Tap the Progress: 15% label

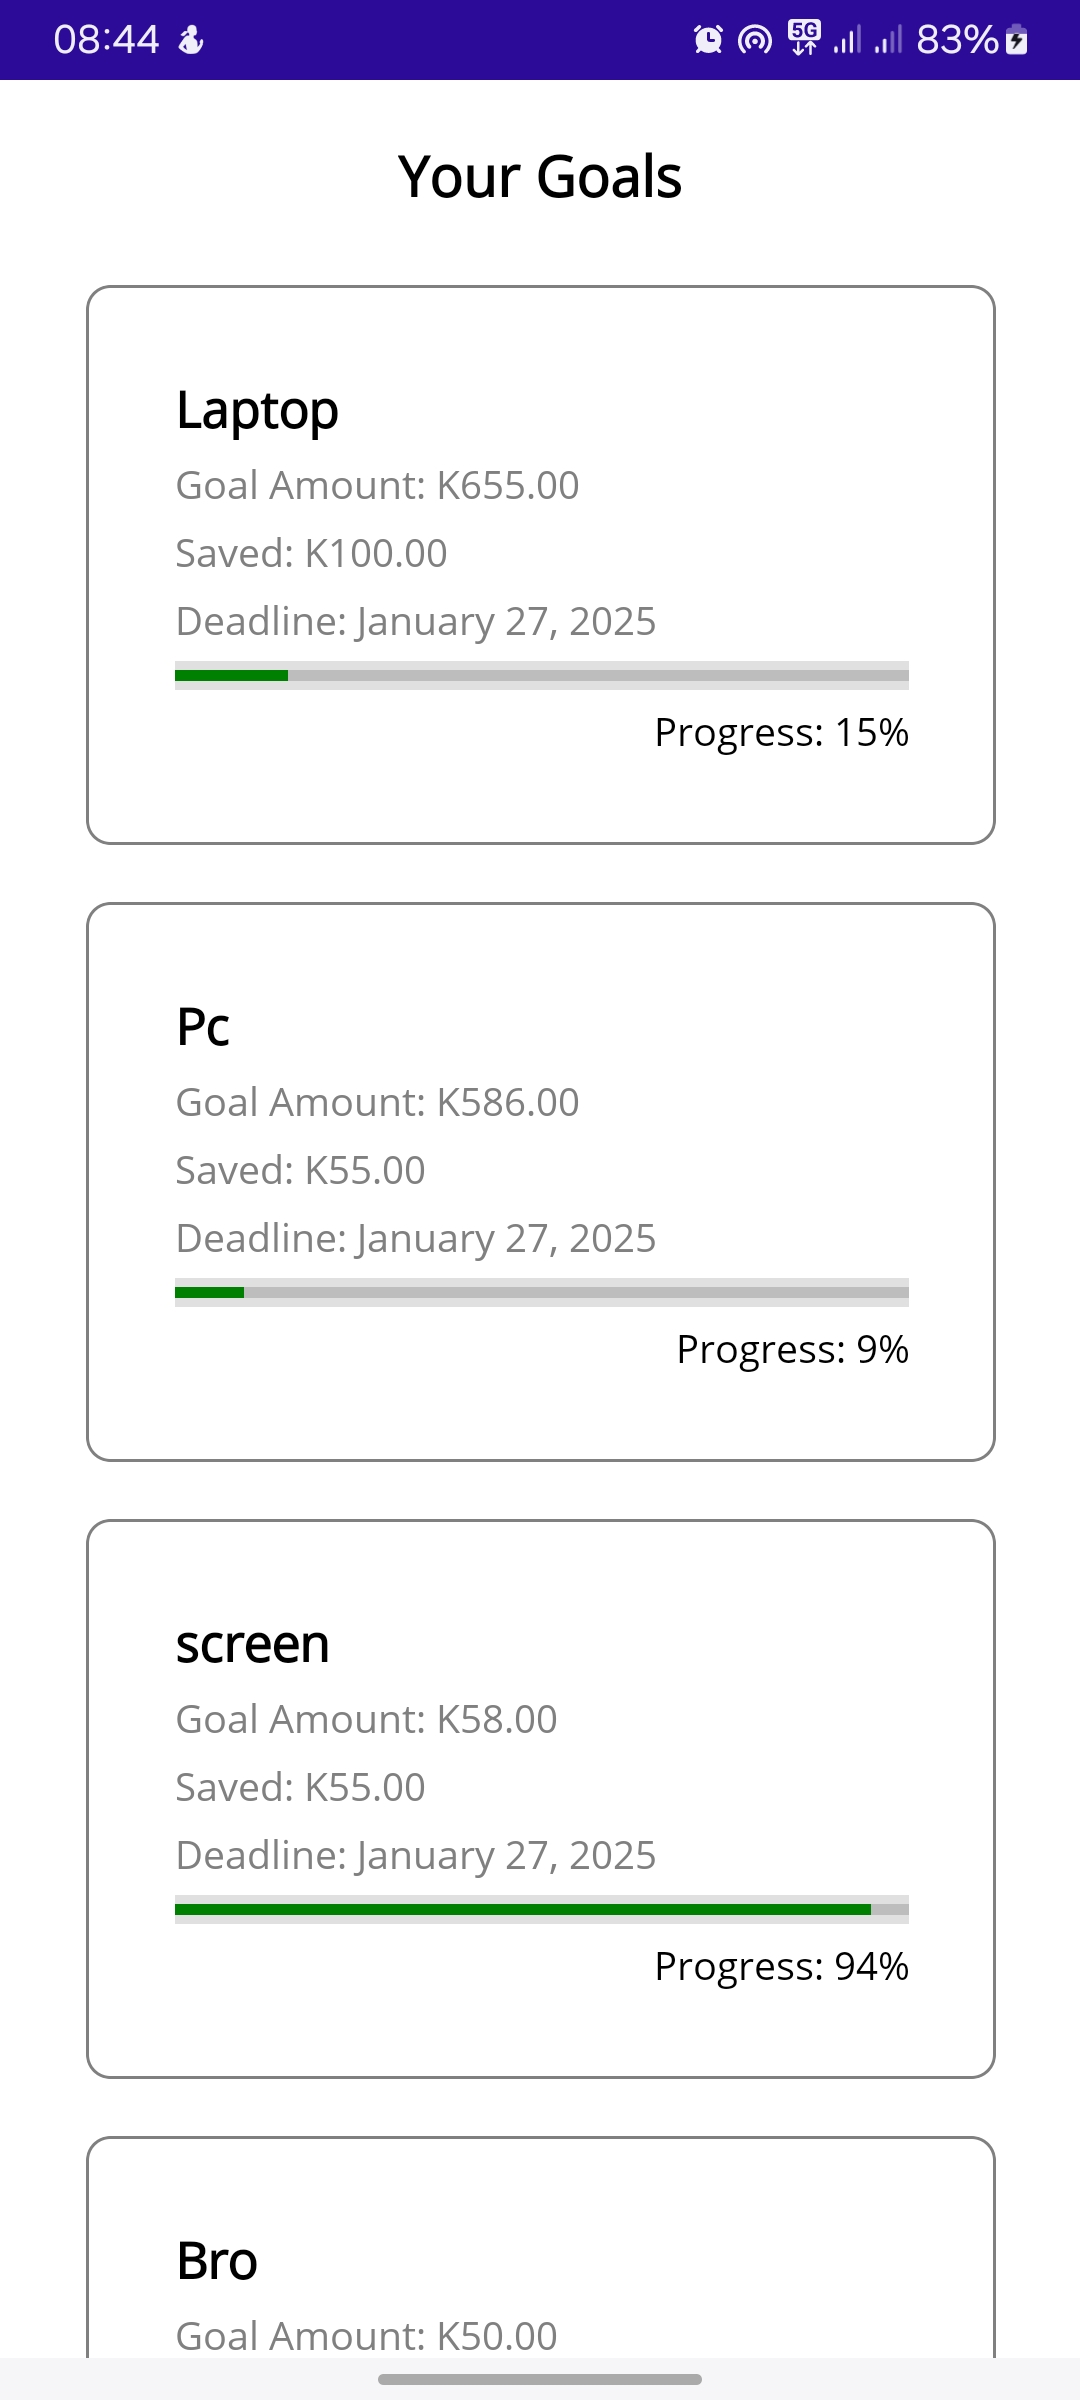pos(781,733)
